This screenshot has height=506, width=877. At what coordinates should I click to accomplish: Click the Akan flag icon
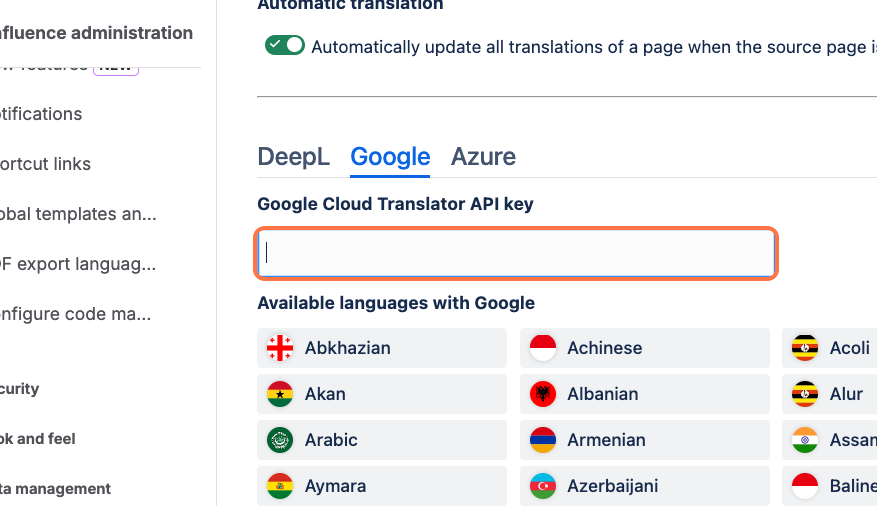point(280,394)
